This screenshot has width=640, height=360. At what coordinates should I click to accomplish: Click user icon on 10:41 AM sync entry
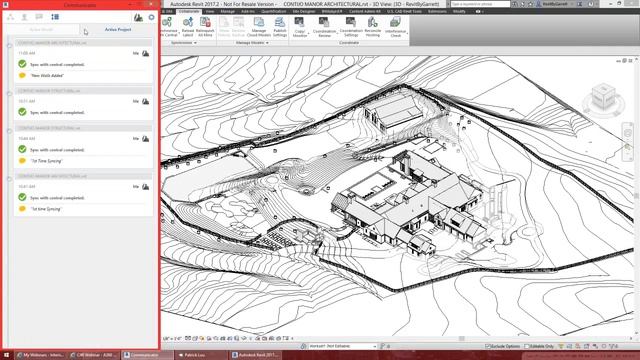click(x=145, y=187)
